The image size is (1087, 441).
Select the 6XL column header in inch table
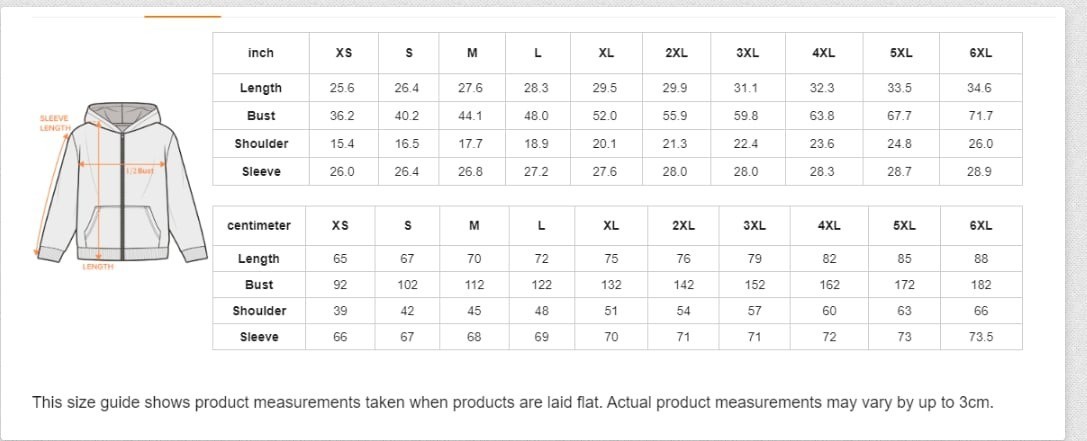[x=980, y=53]
